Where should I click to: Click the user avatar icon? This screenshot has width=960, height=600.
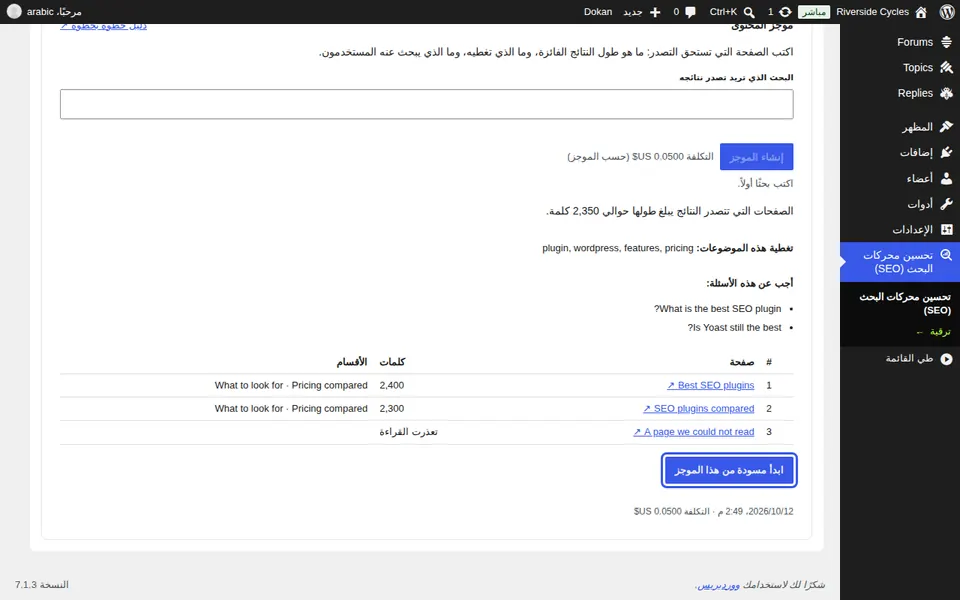click(x=14, y=12)
